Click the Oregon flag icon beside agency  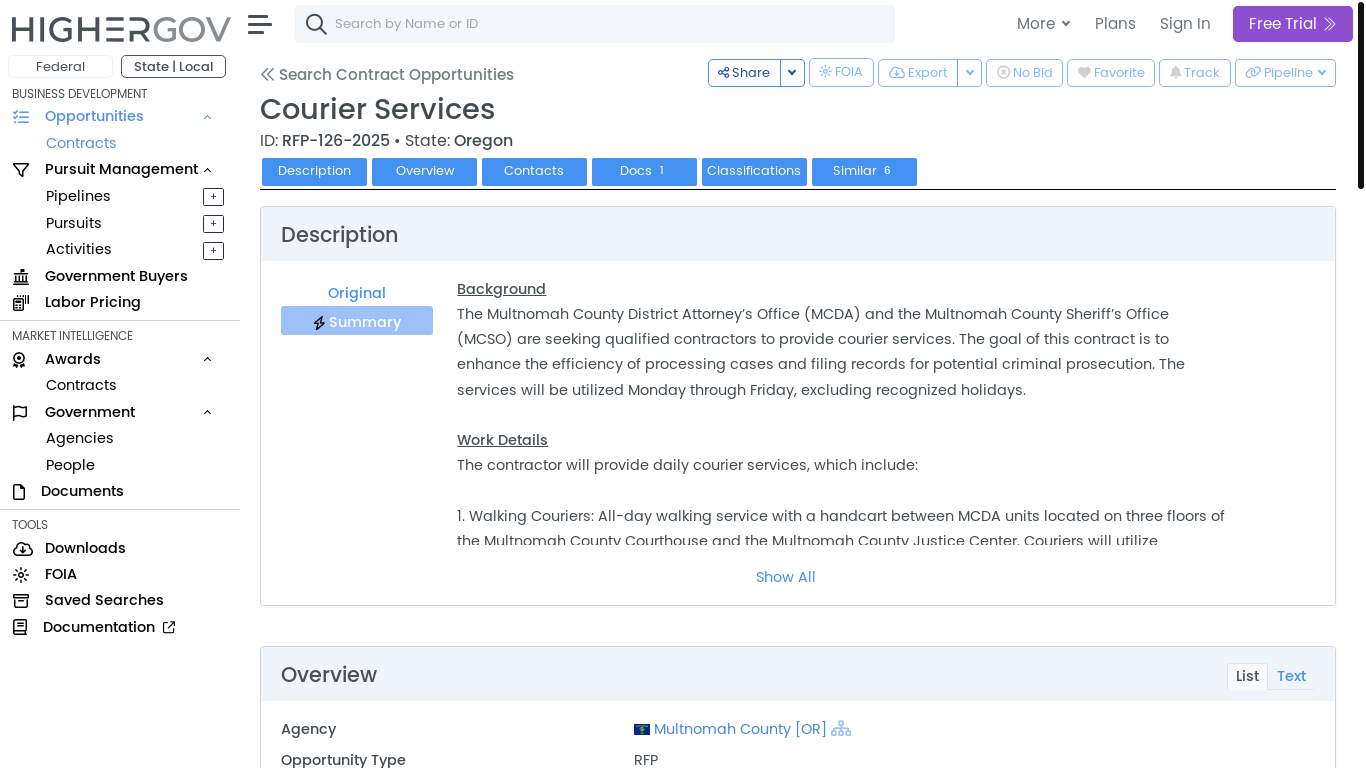(642, 730)
